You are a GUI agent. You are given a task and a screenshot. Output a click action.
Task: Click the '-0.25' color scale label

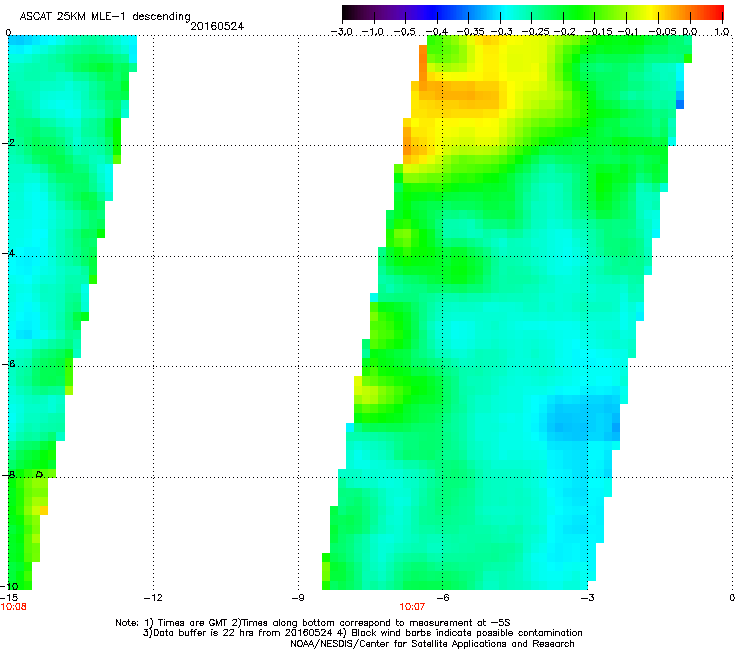click(x=536, y=32)
